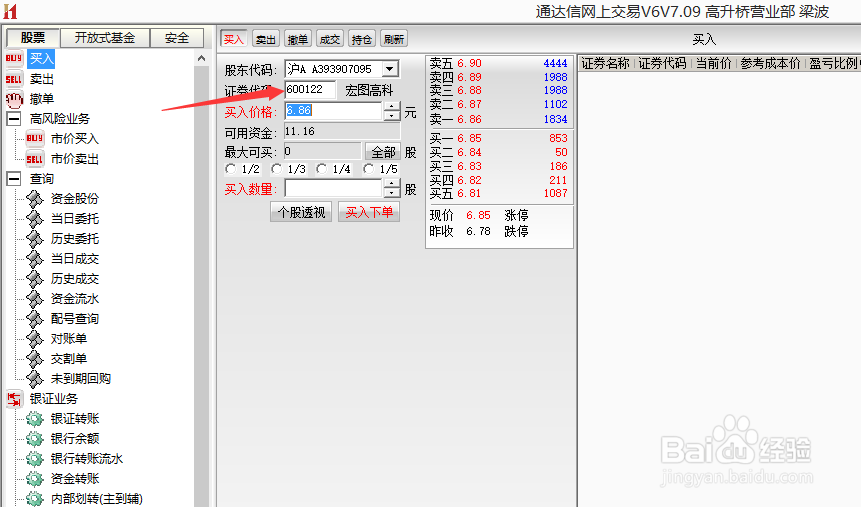This screenshot has width=861, height=507.
Task: Open the 撤单 toolbar tab
Action: (298, 39)
